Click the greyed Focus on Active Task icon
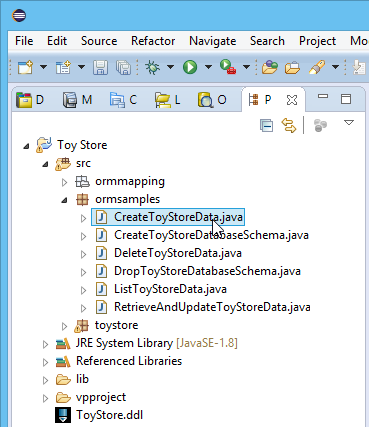 (320, 125)
